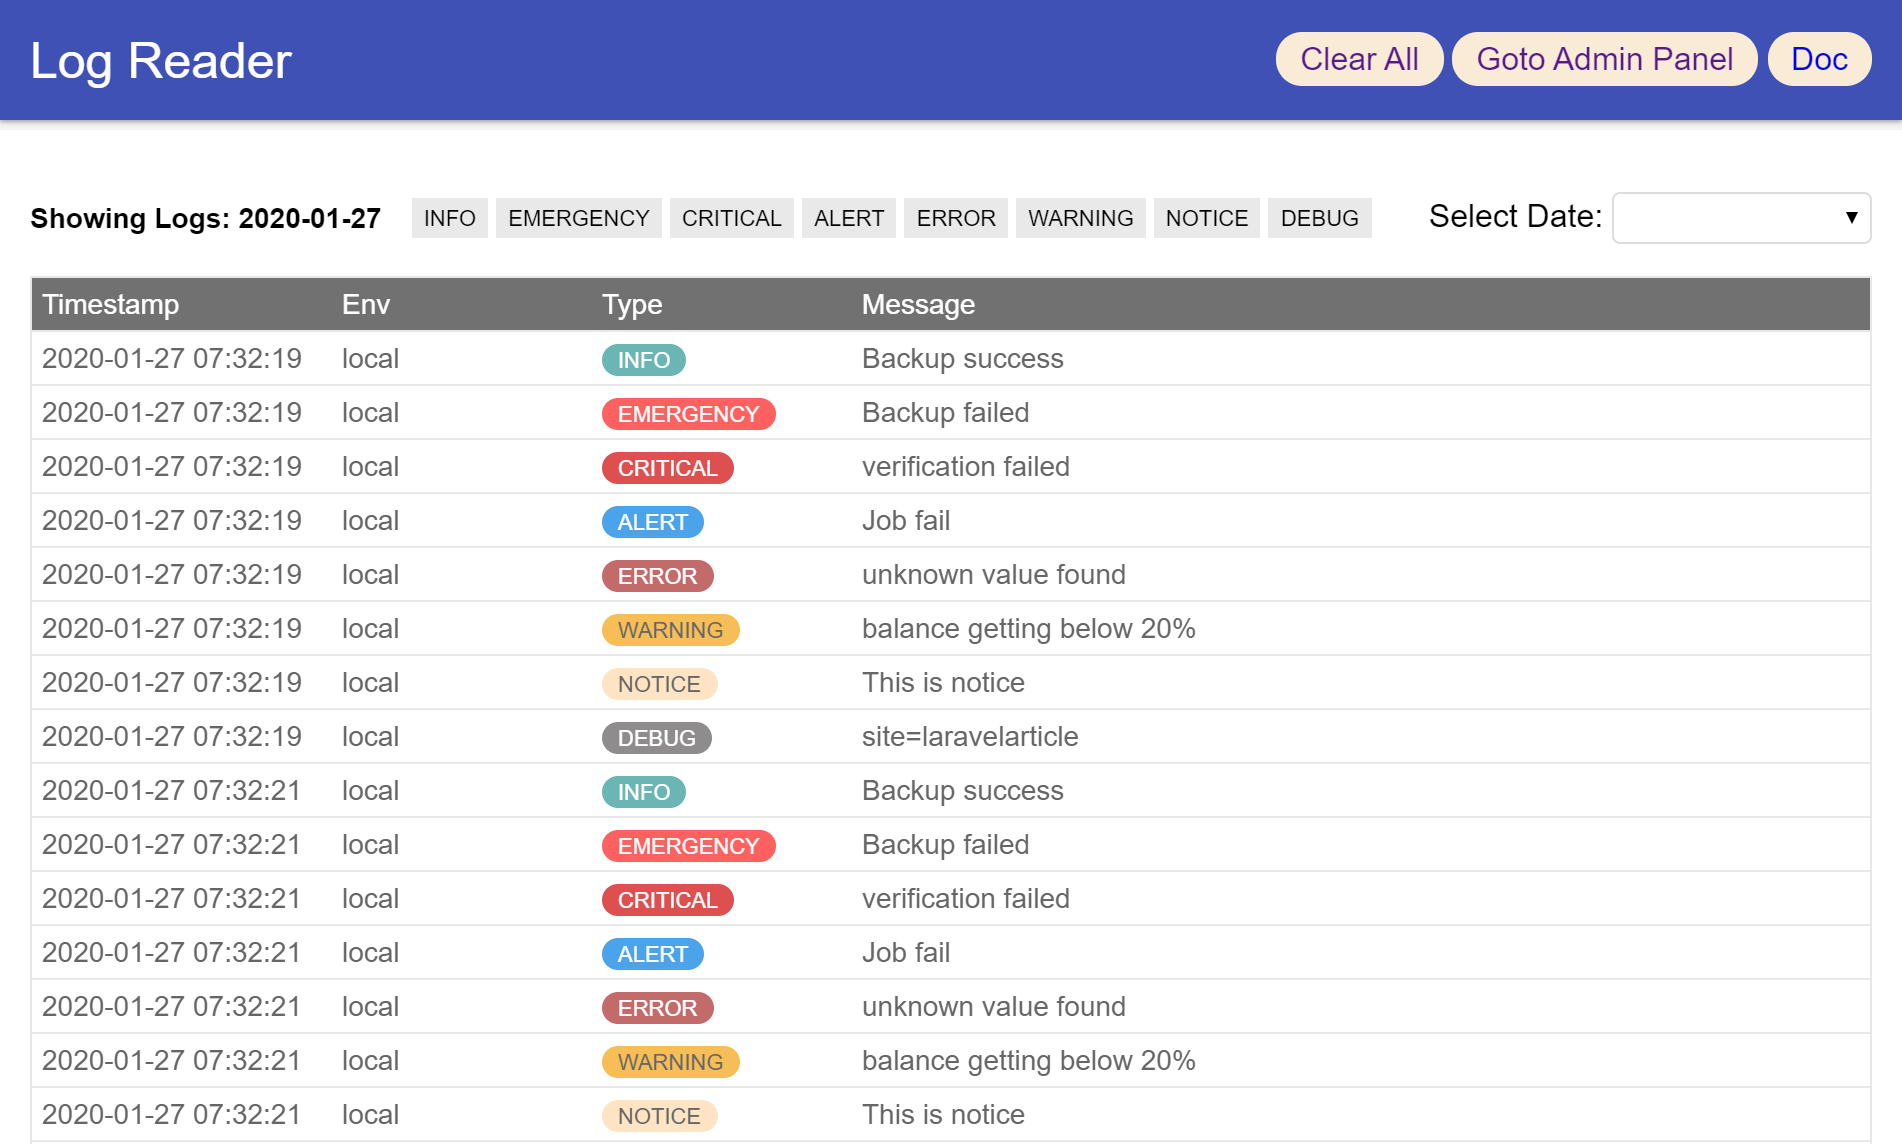1902x1144 pixels.
Task: Switch to the ERROR filter tab
Action: pyautogui.click(x=955, y=218)
